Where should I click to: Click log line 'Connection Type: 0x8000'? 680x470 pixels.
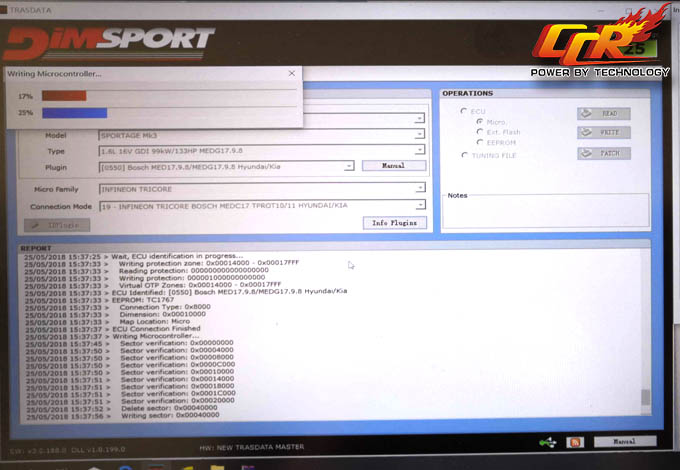pyautogui.click(x=165, y=307)
